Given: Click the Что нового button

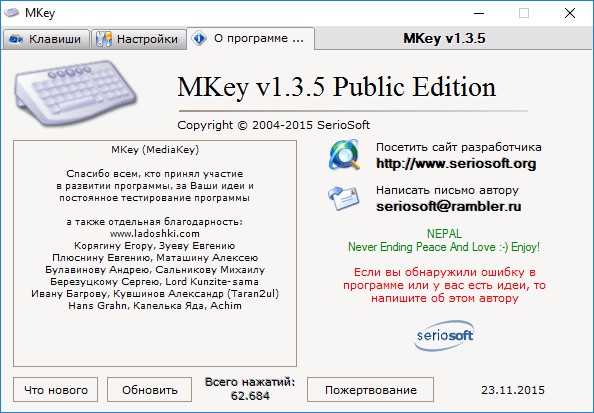Looking at the screenshot, I should 56,390.
